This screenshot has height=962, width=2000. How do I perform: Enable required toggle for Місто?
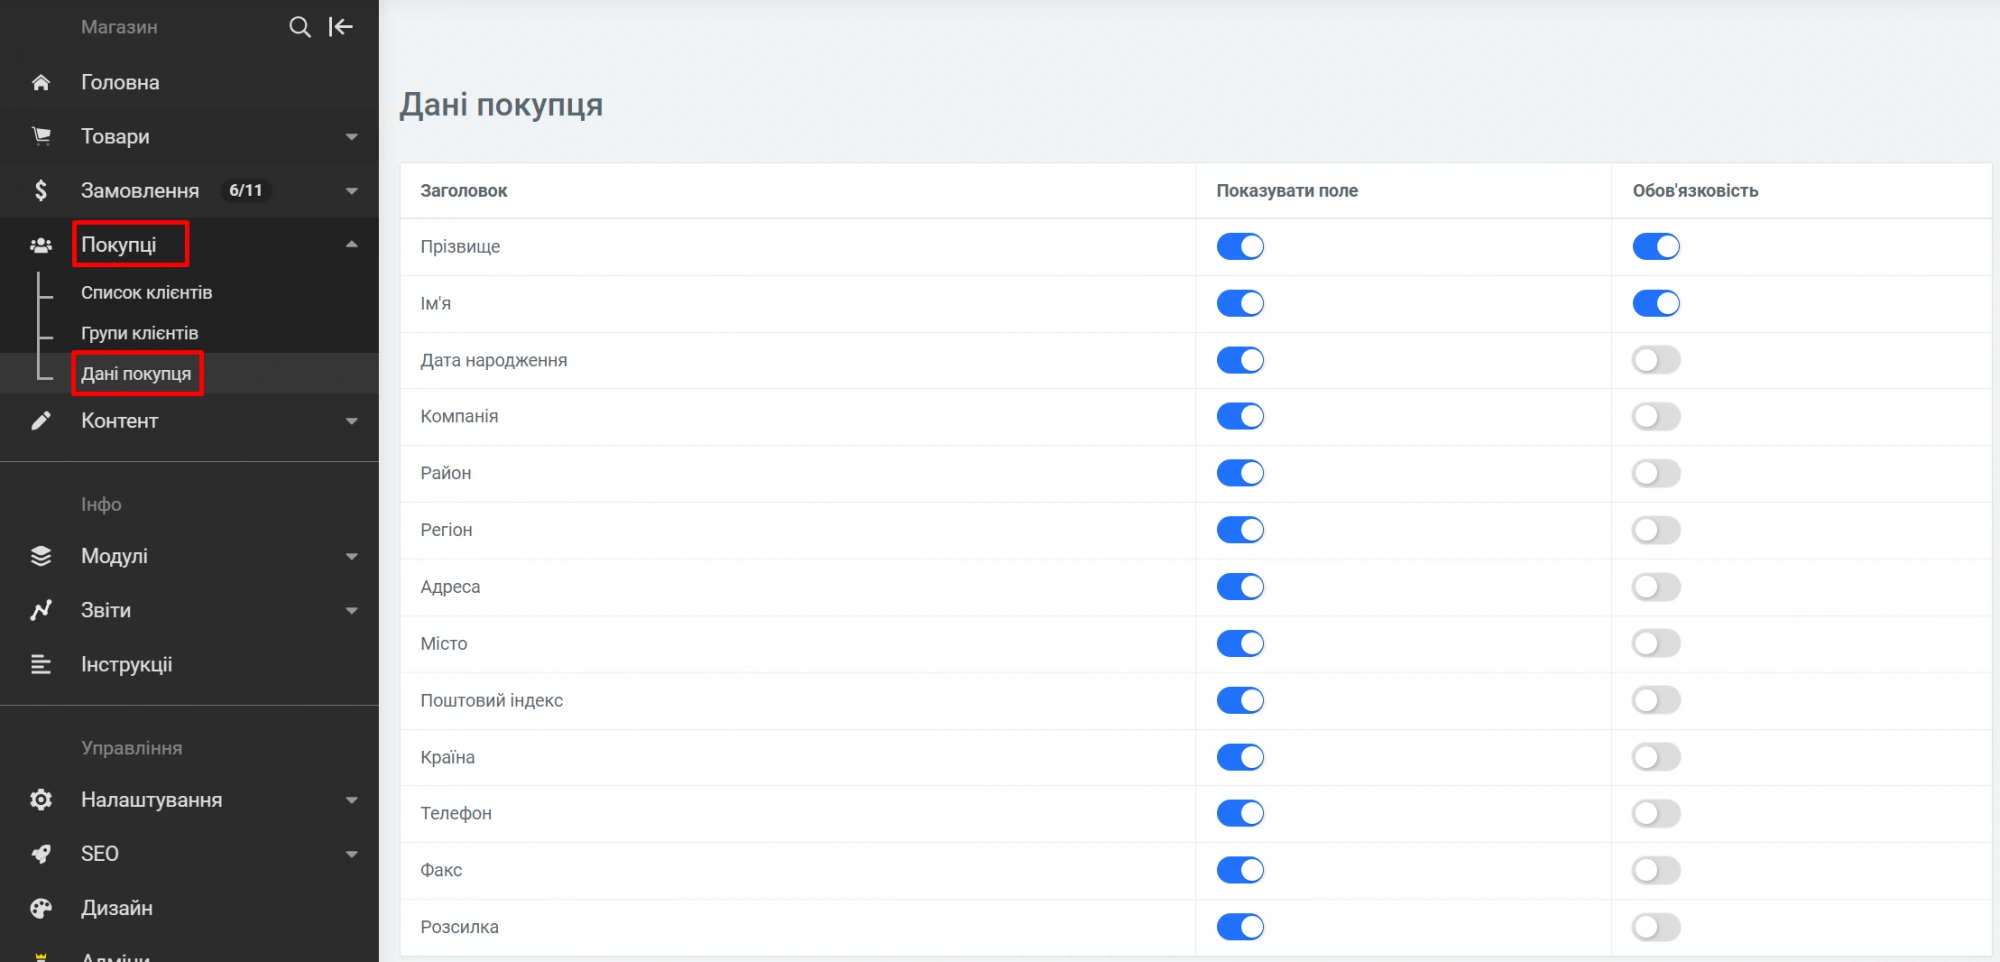[x=1656, y=644]
